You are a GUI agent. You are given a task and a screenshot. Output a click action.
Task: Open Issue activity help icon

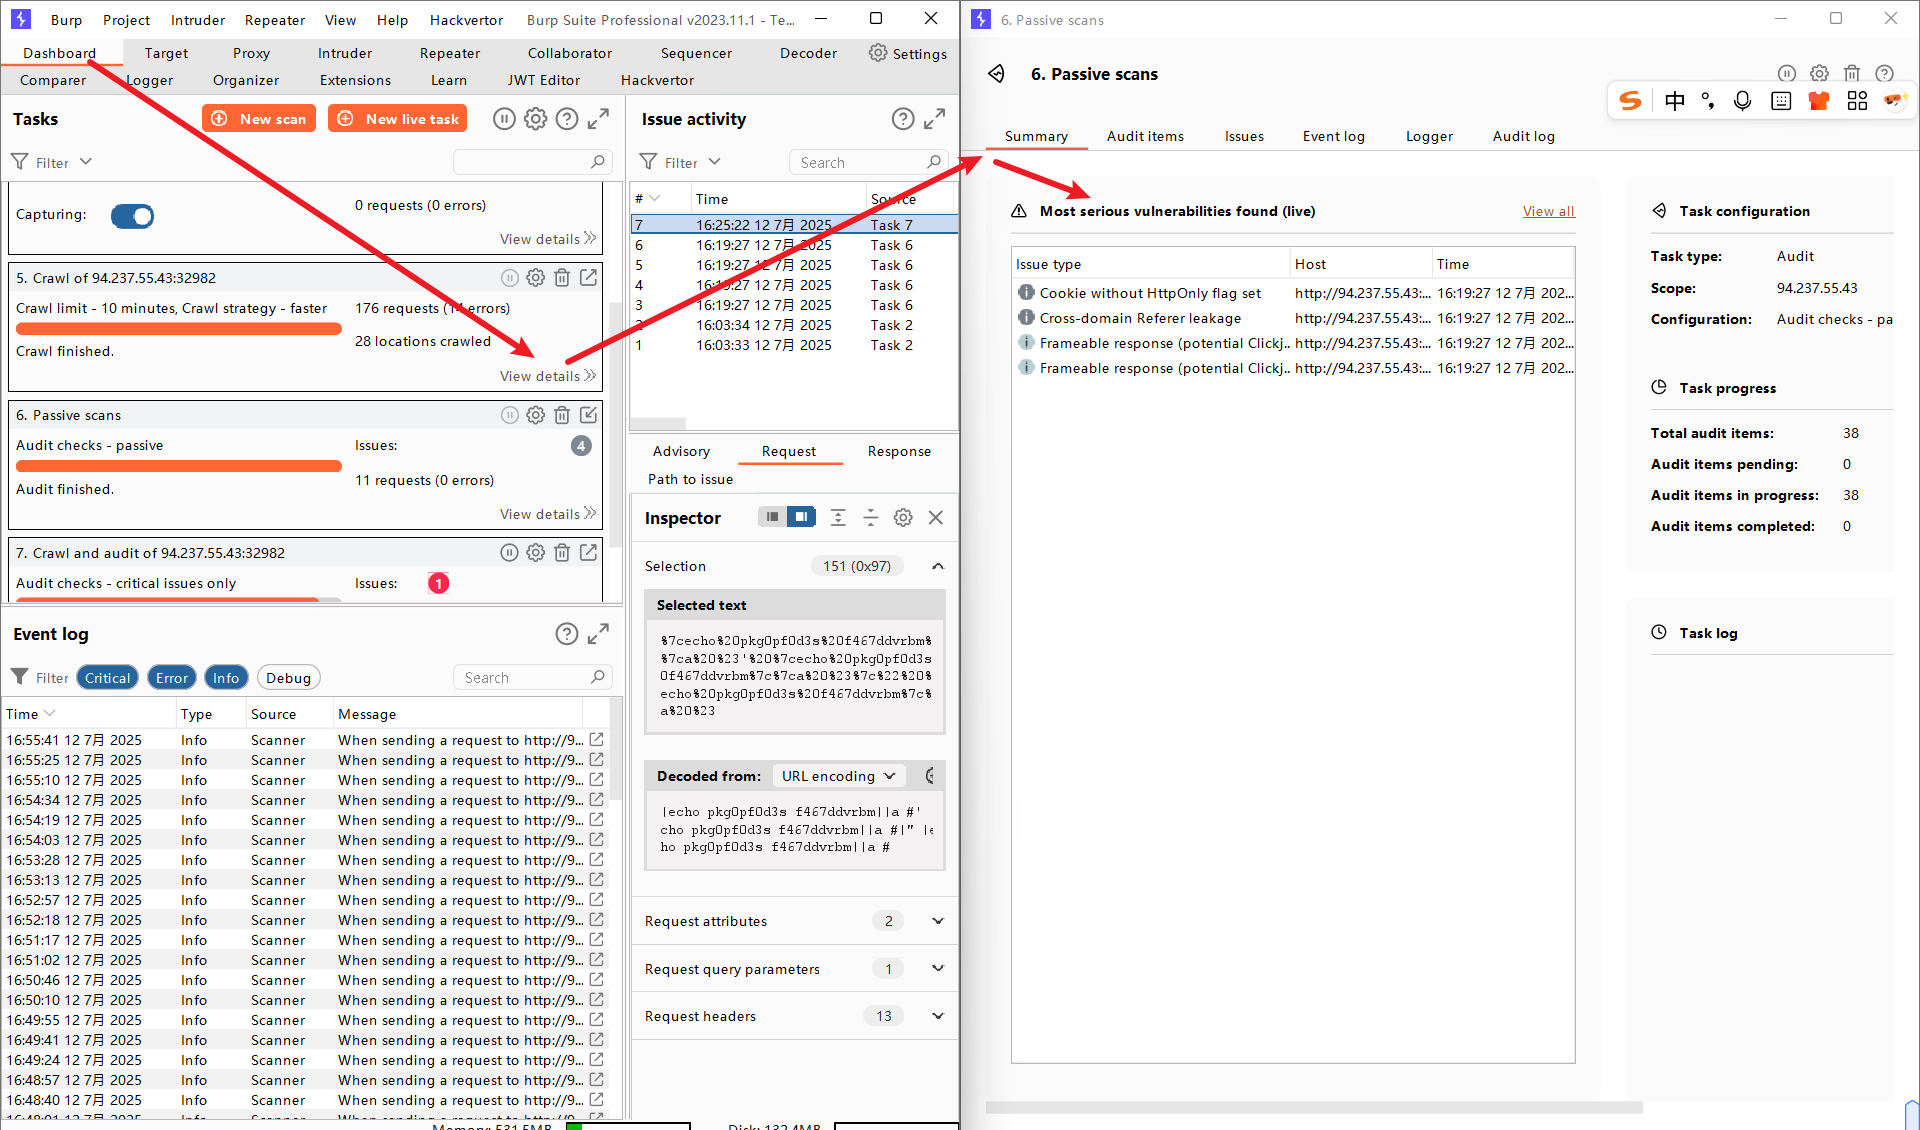[902, 119]
